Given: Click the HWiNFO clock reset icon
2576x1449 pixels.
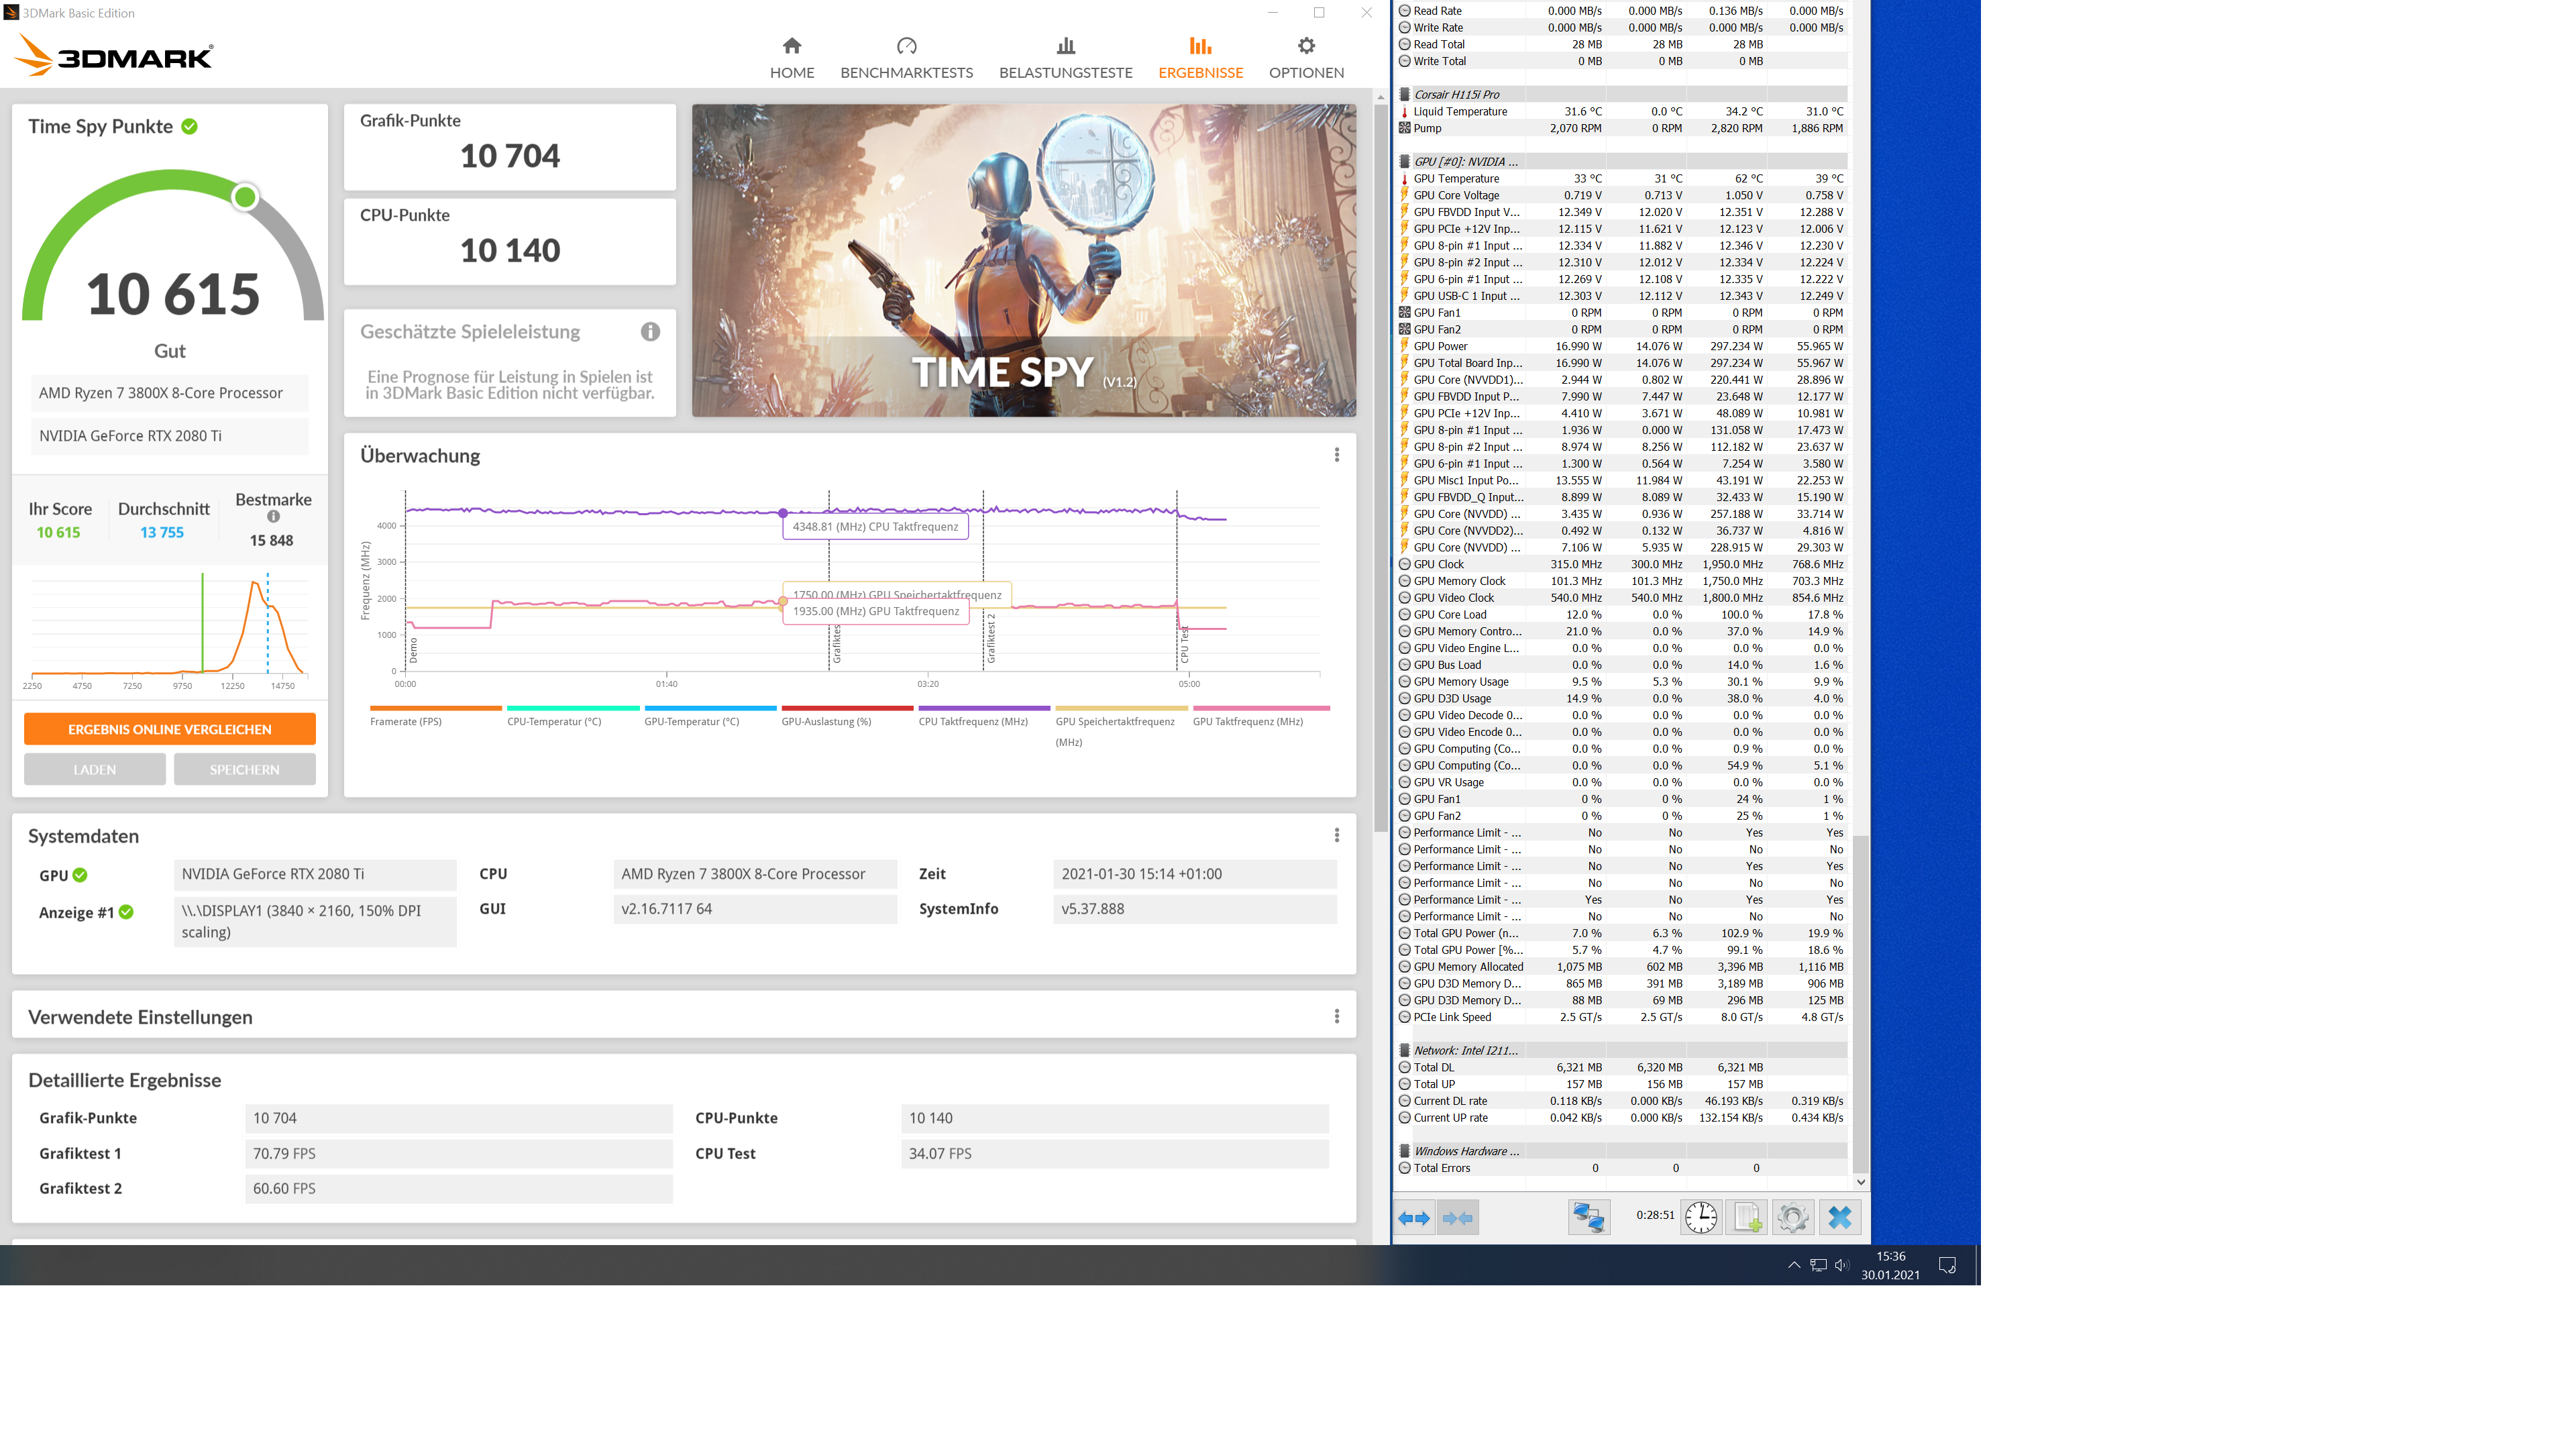Looking at the screenshot, I should [x=1701, y=1217].
